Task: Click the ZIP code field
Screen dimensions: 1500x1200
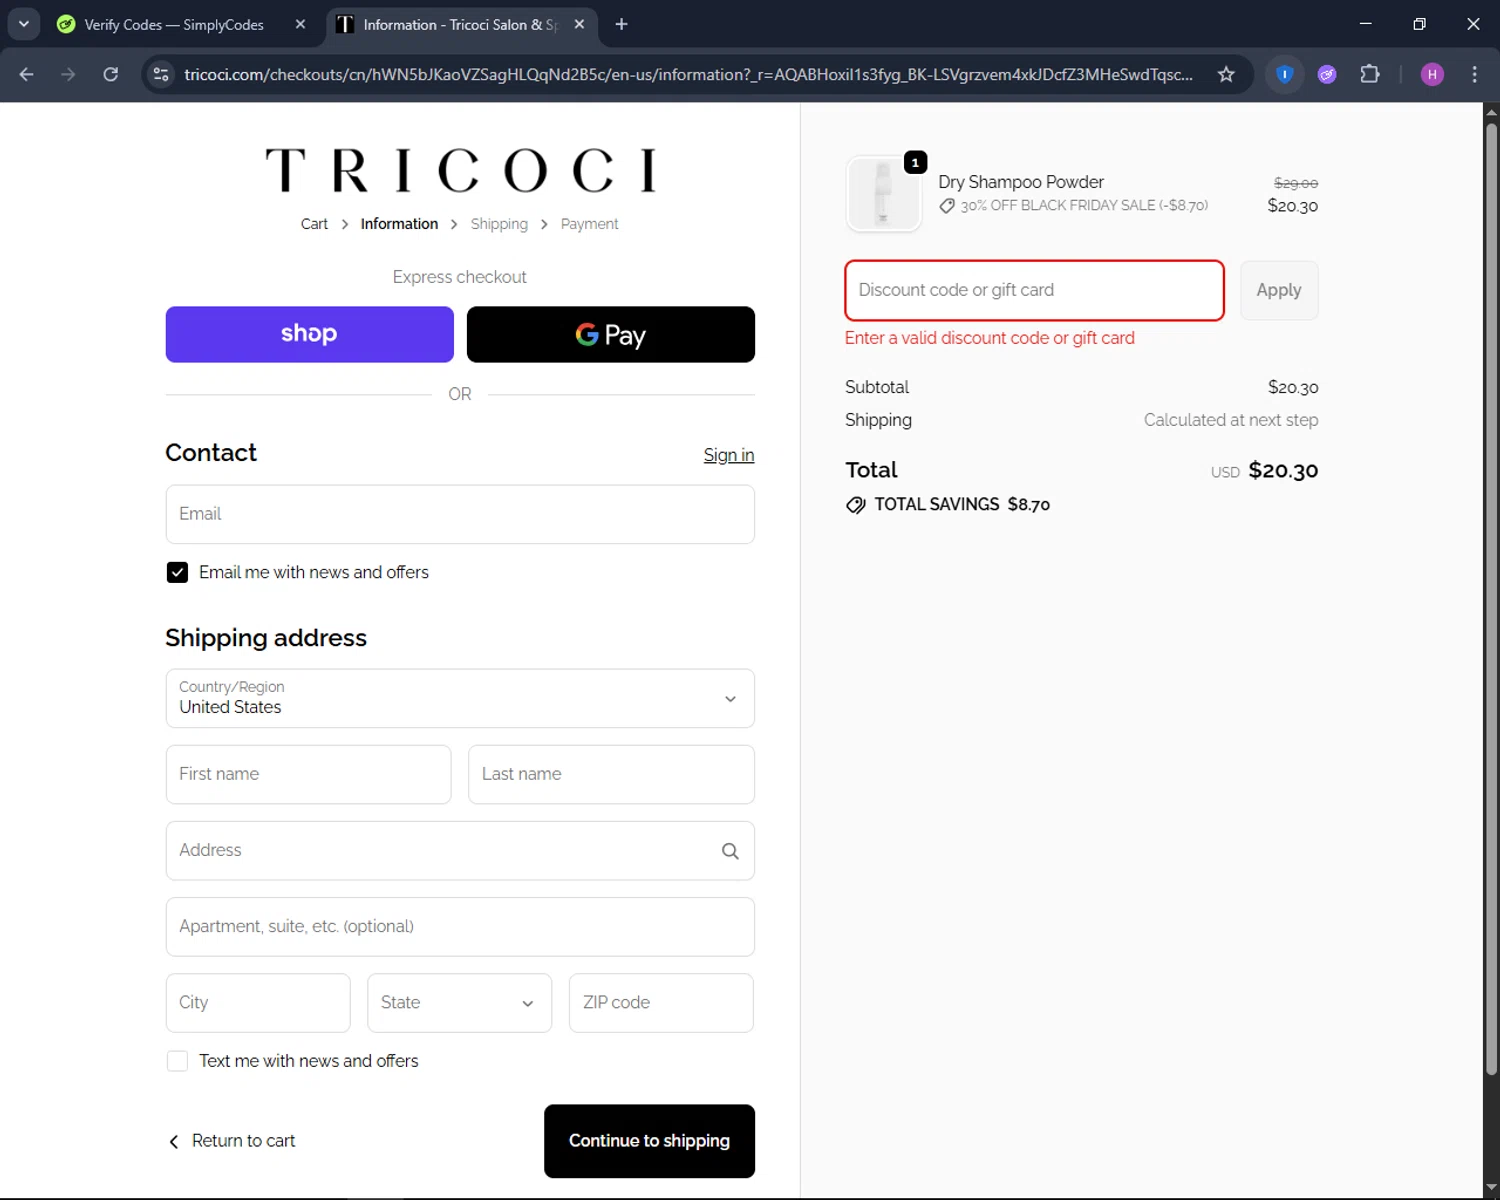Action: coord(661,1003)
